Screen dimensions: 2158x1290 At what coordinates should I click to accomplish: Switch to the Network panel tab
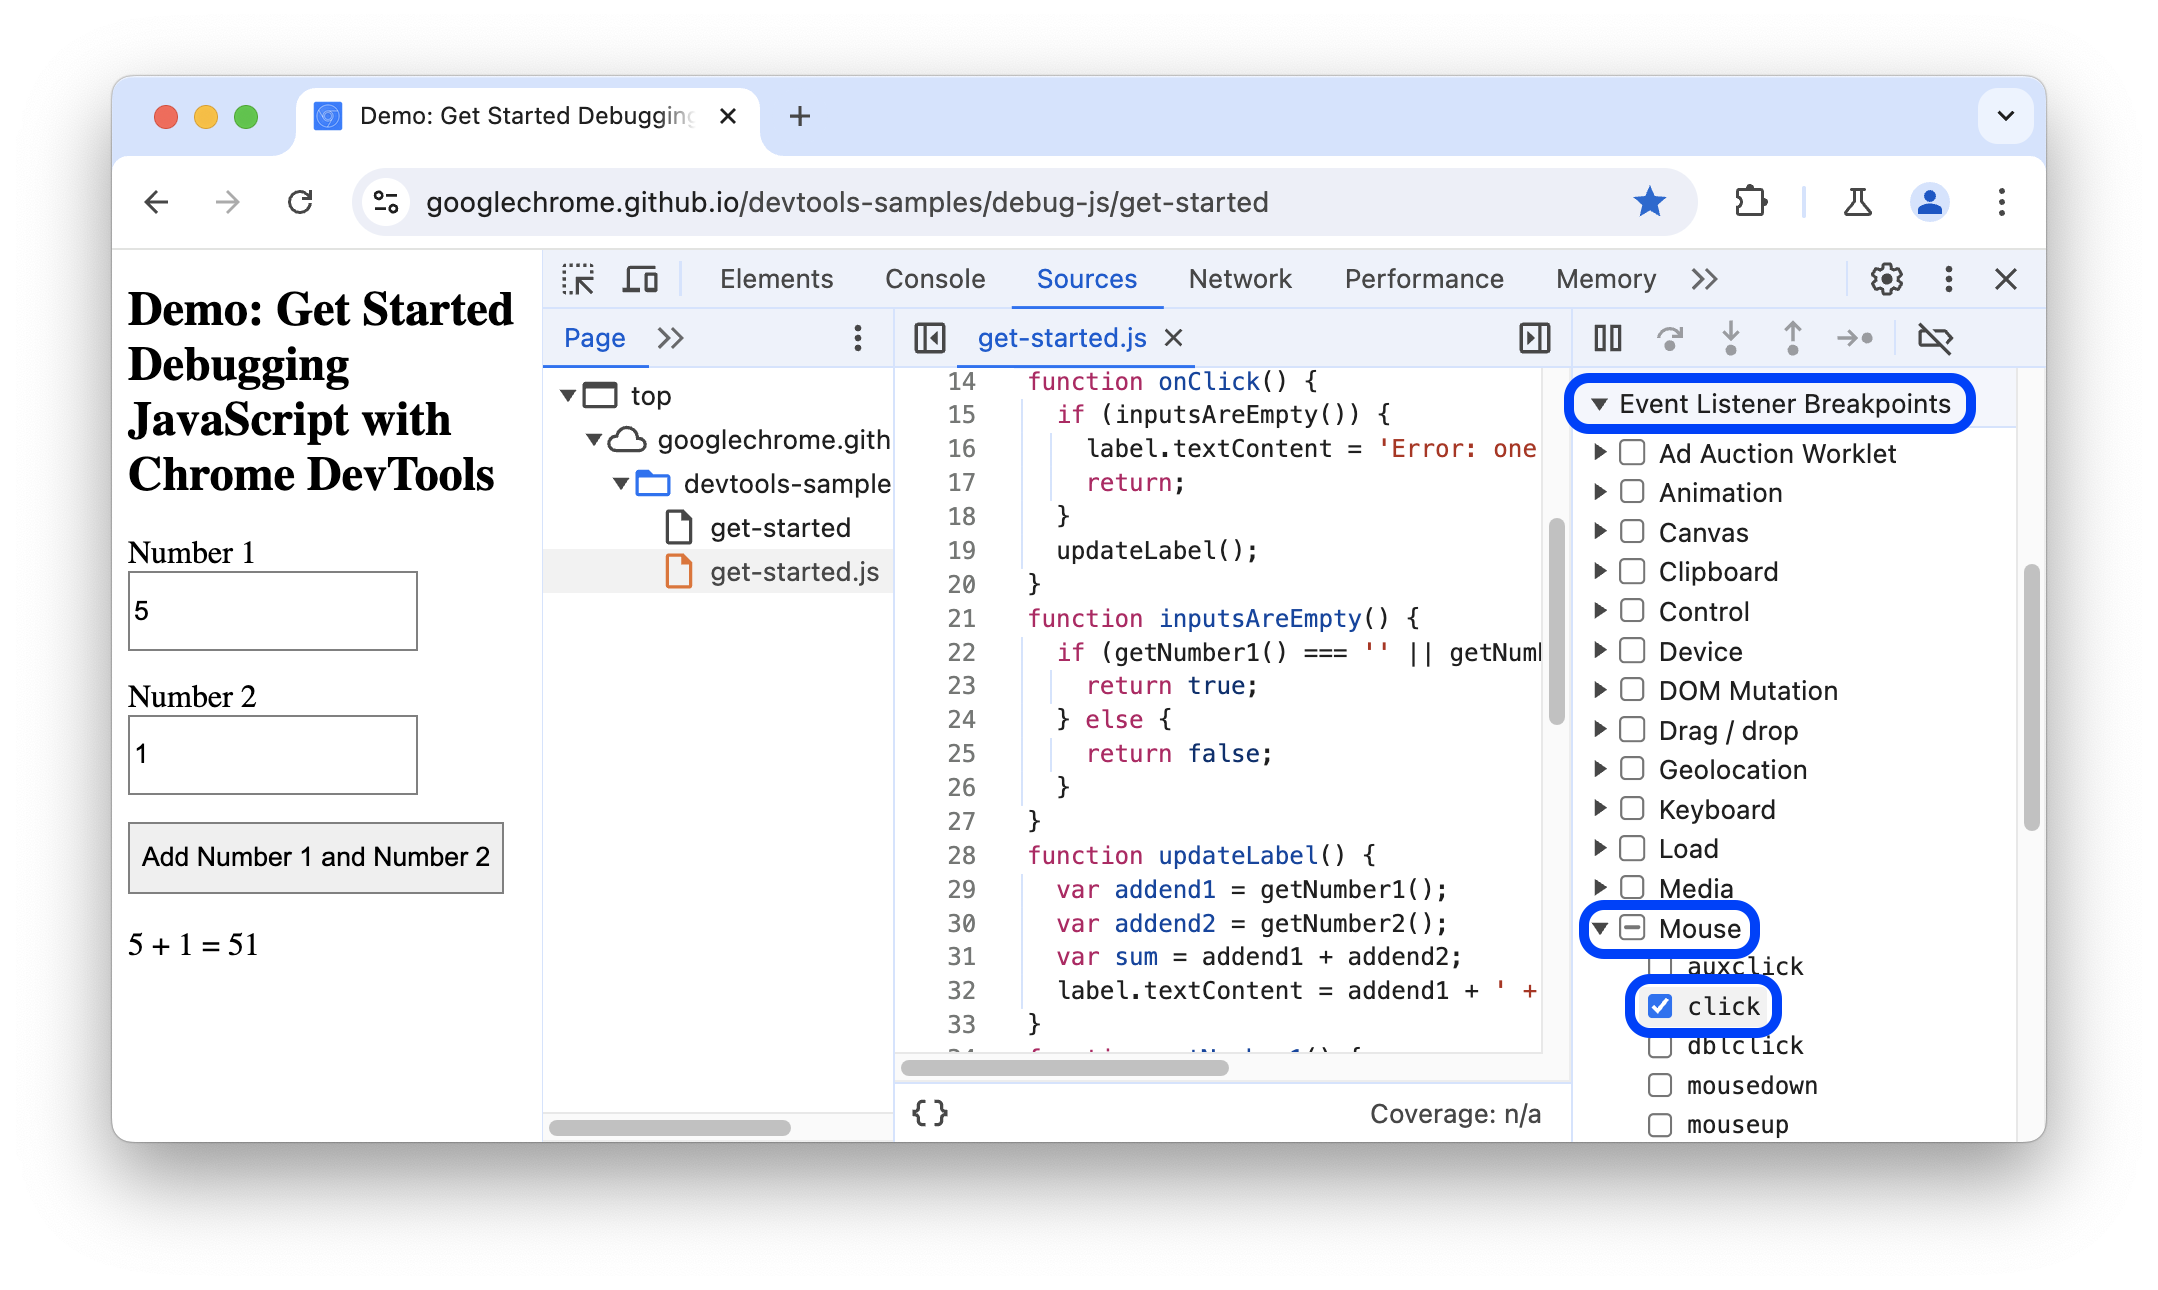1240,278
